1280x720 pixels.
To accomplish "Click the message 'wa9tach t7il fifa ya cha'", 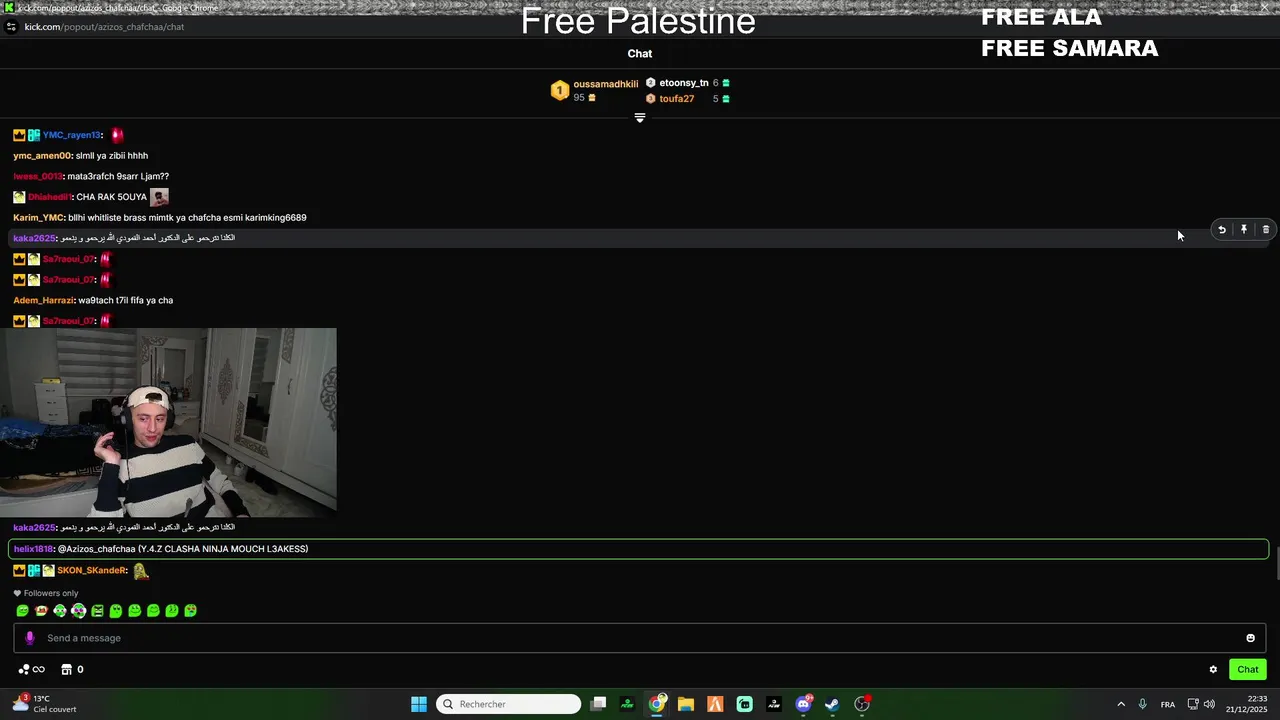I will click(126, 300).
